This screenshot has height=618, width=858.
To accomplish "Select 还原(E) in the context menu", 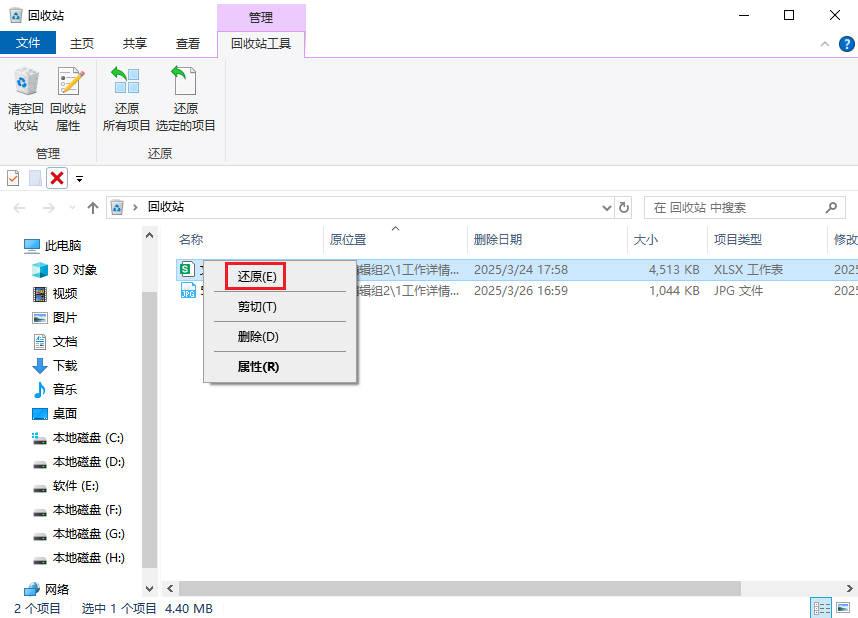I will 257,276.
